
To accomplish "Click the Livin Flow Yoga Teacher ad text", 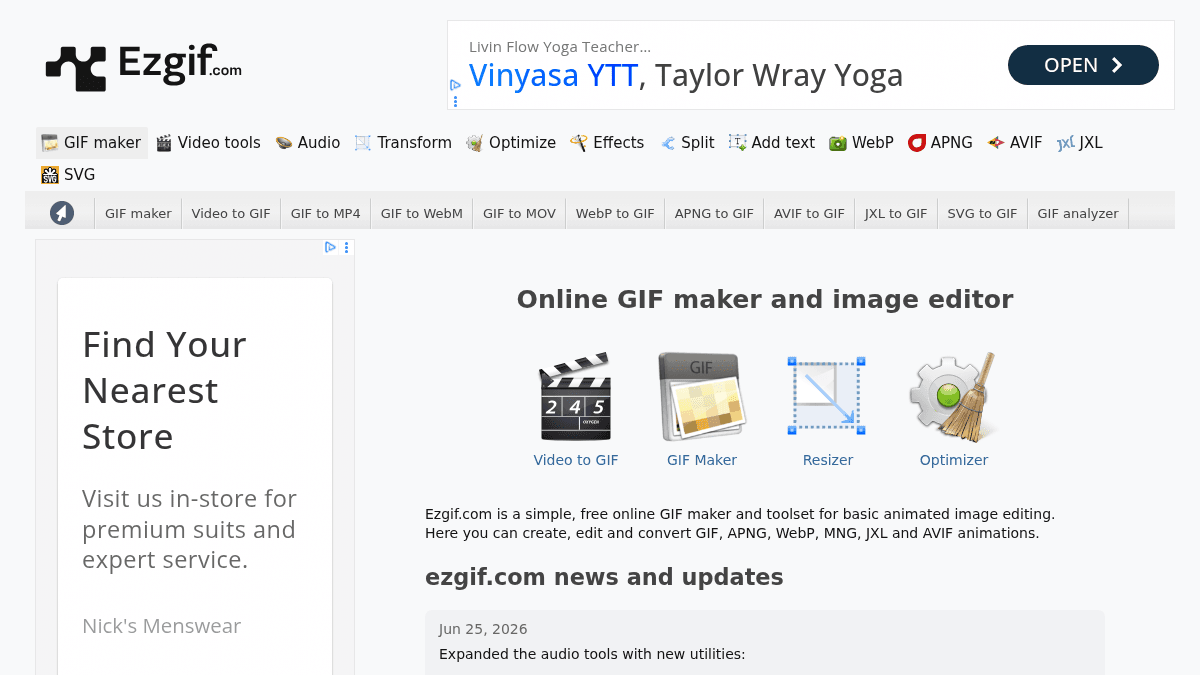I will click(x=560, y=47).
